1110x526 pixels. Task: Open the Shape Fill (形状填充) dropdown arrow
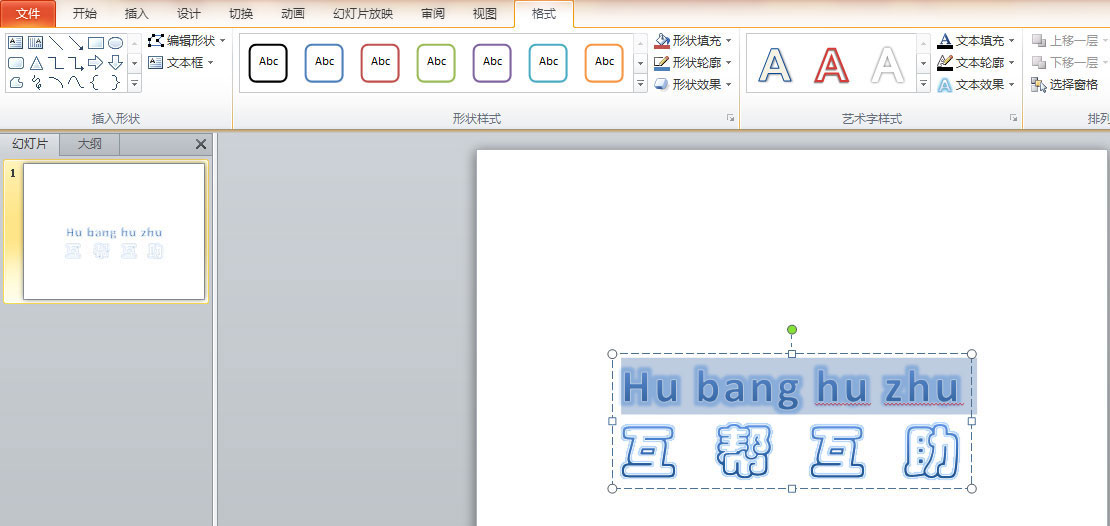point(729,41)
